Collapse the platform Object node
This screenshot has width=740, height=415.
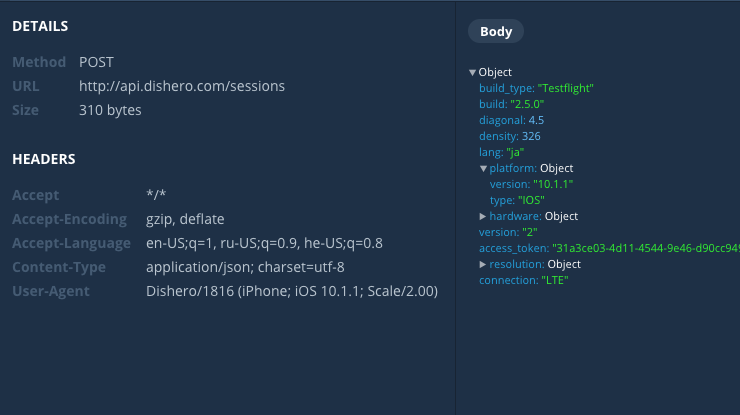tap(483, 168)
